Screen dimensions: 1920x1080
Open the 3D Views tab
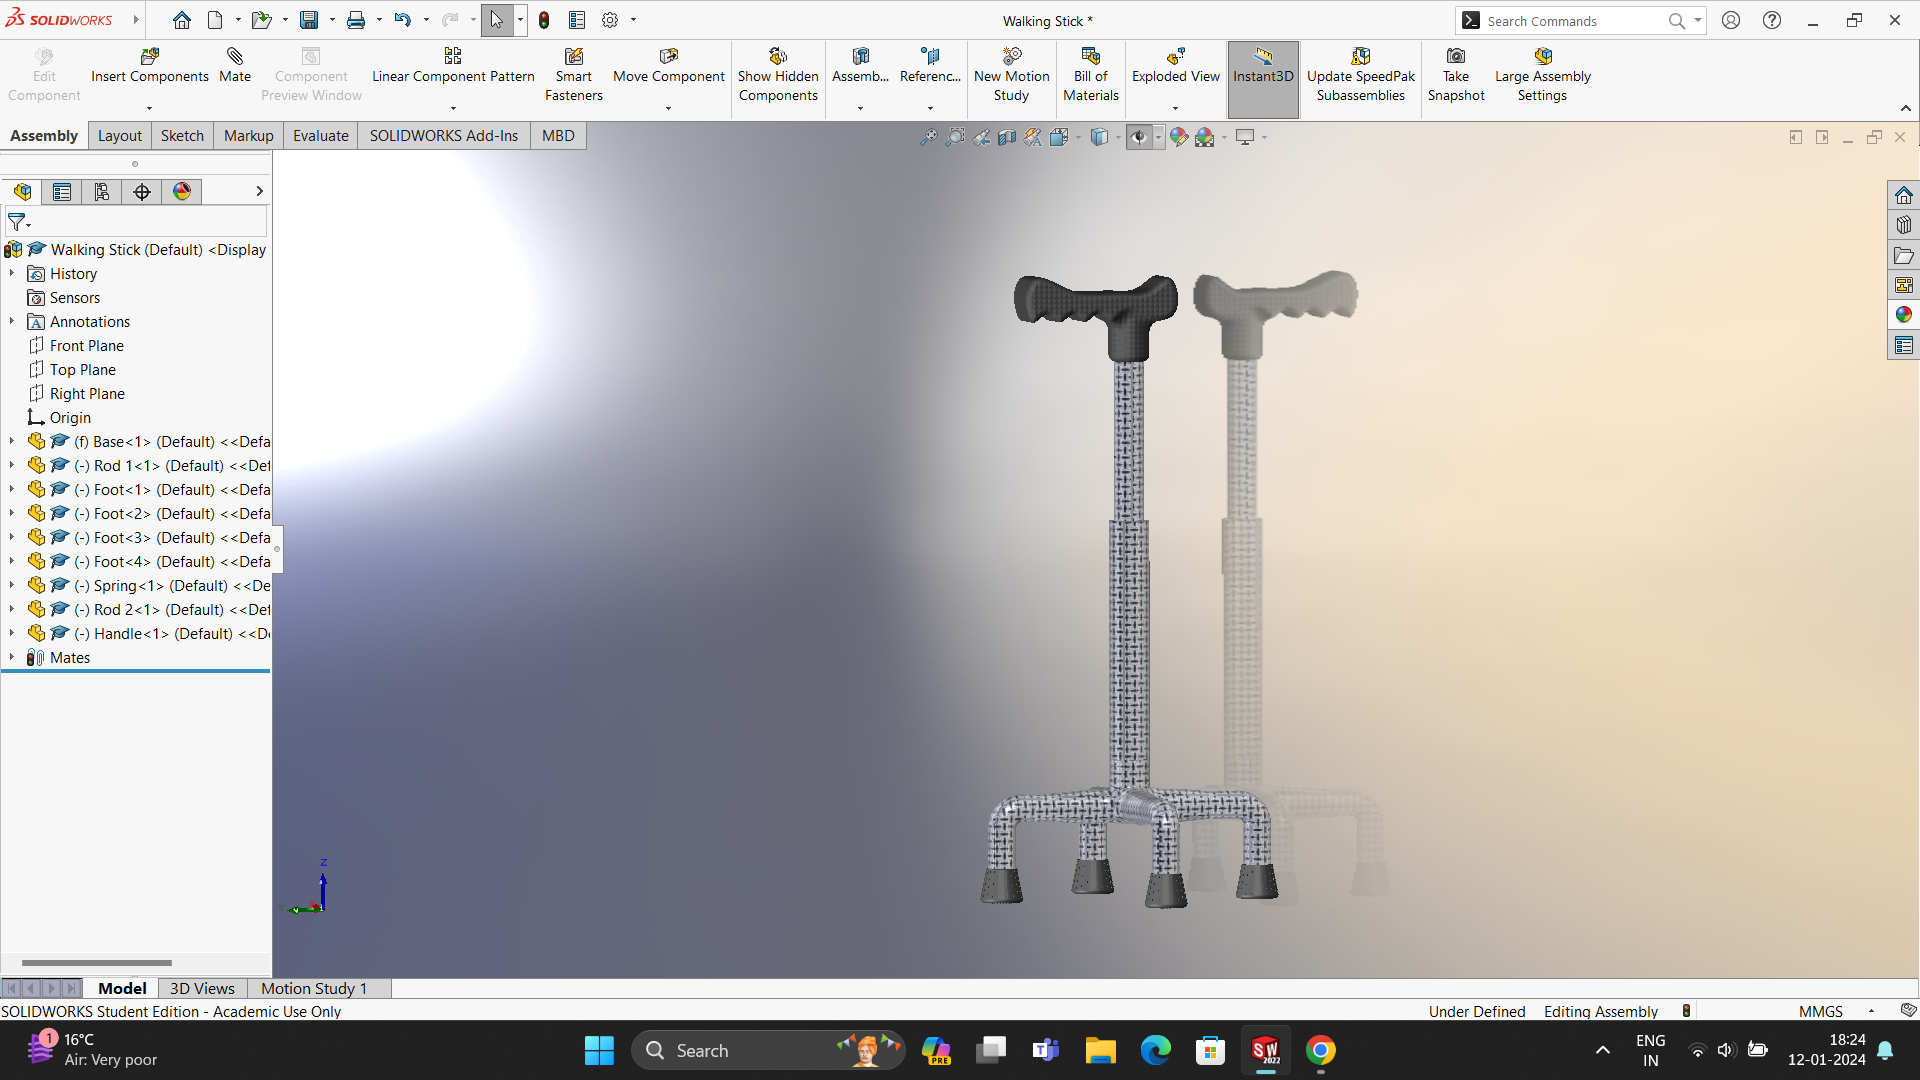(202, 988)
